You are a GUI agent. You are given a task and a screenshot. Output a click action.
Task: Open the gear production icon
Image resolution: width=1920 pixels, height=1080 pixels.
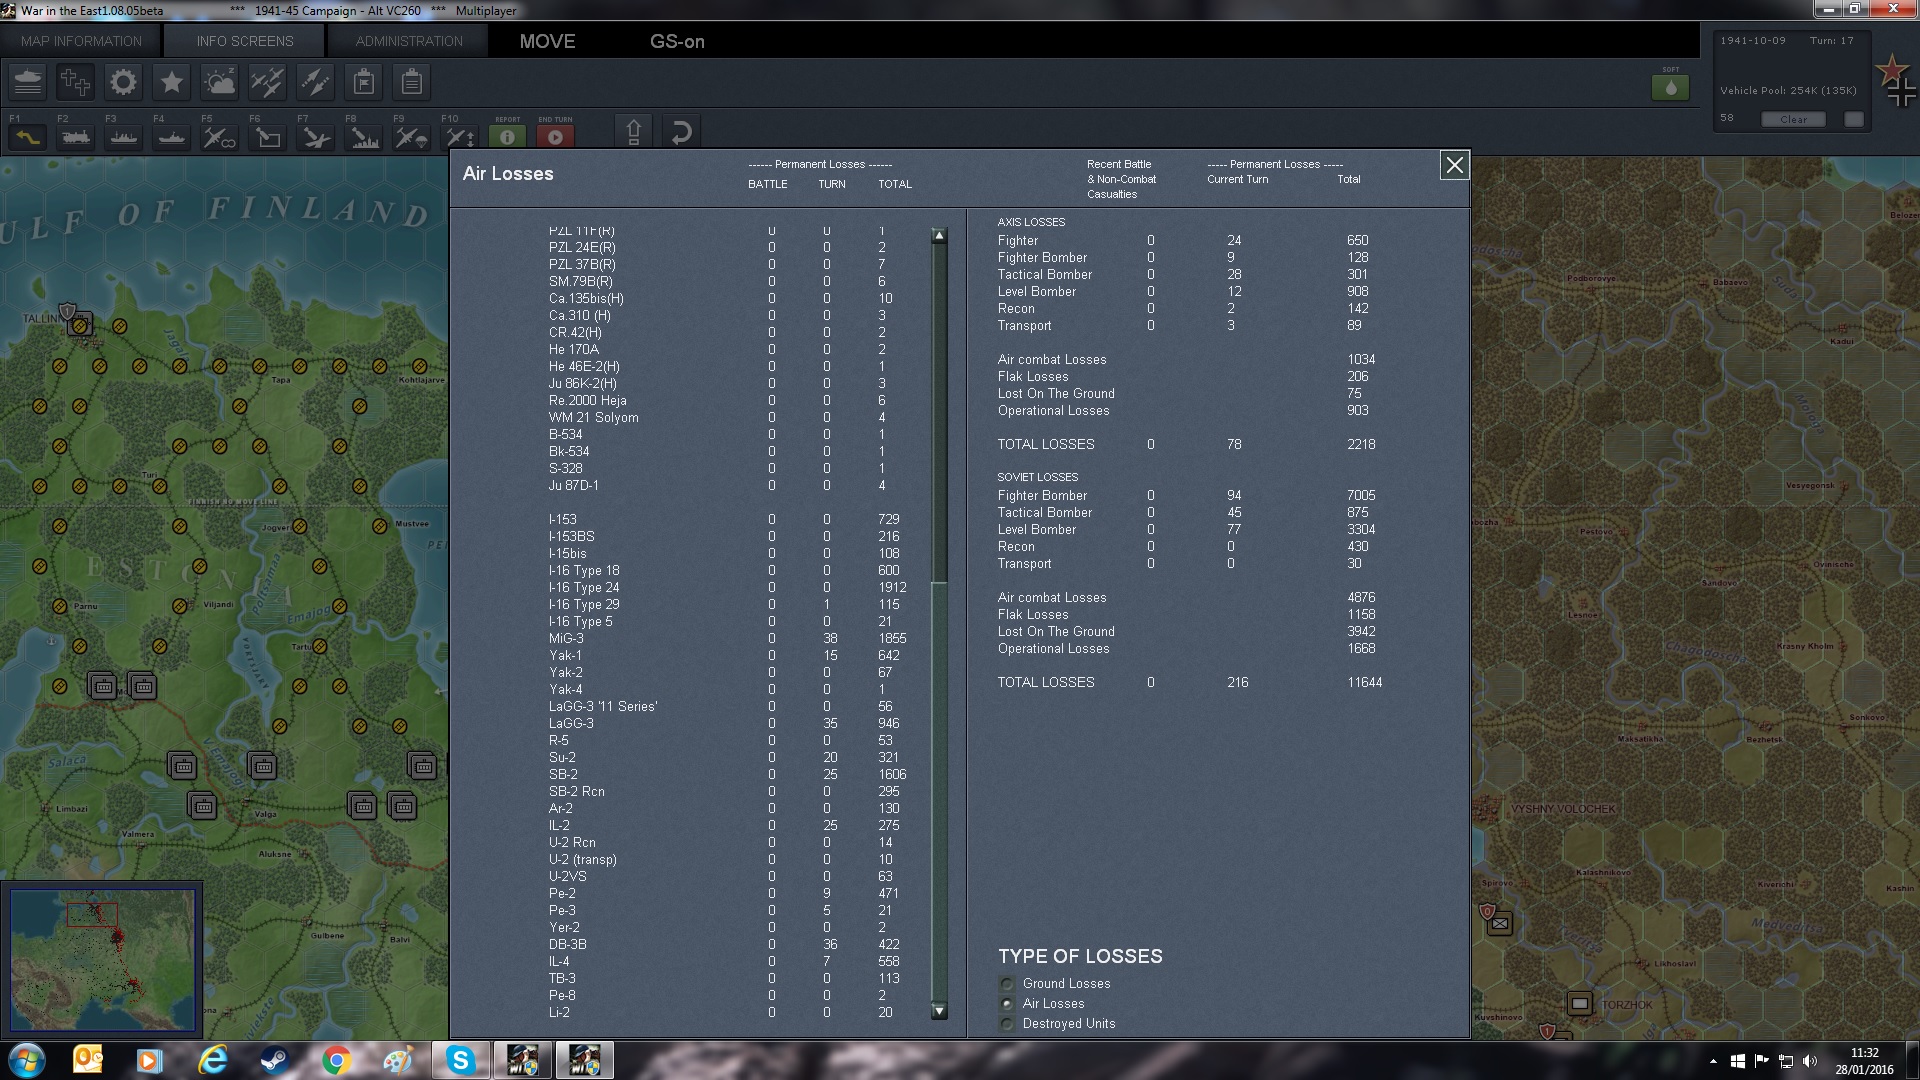(124, 82)
